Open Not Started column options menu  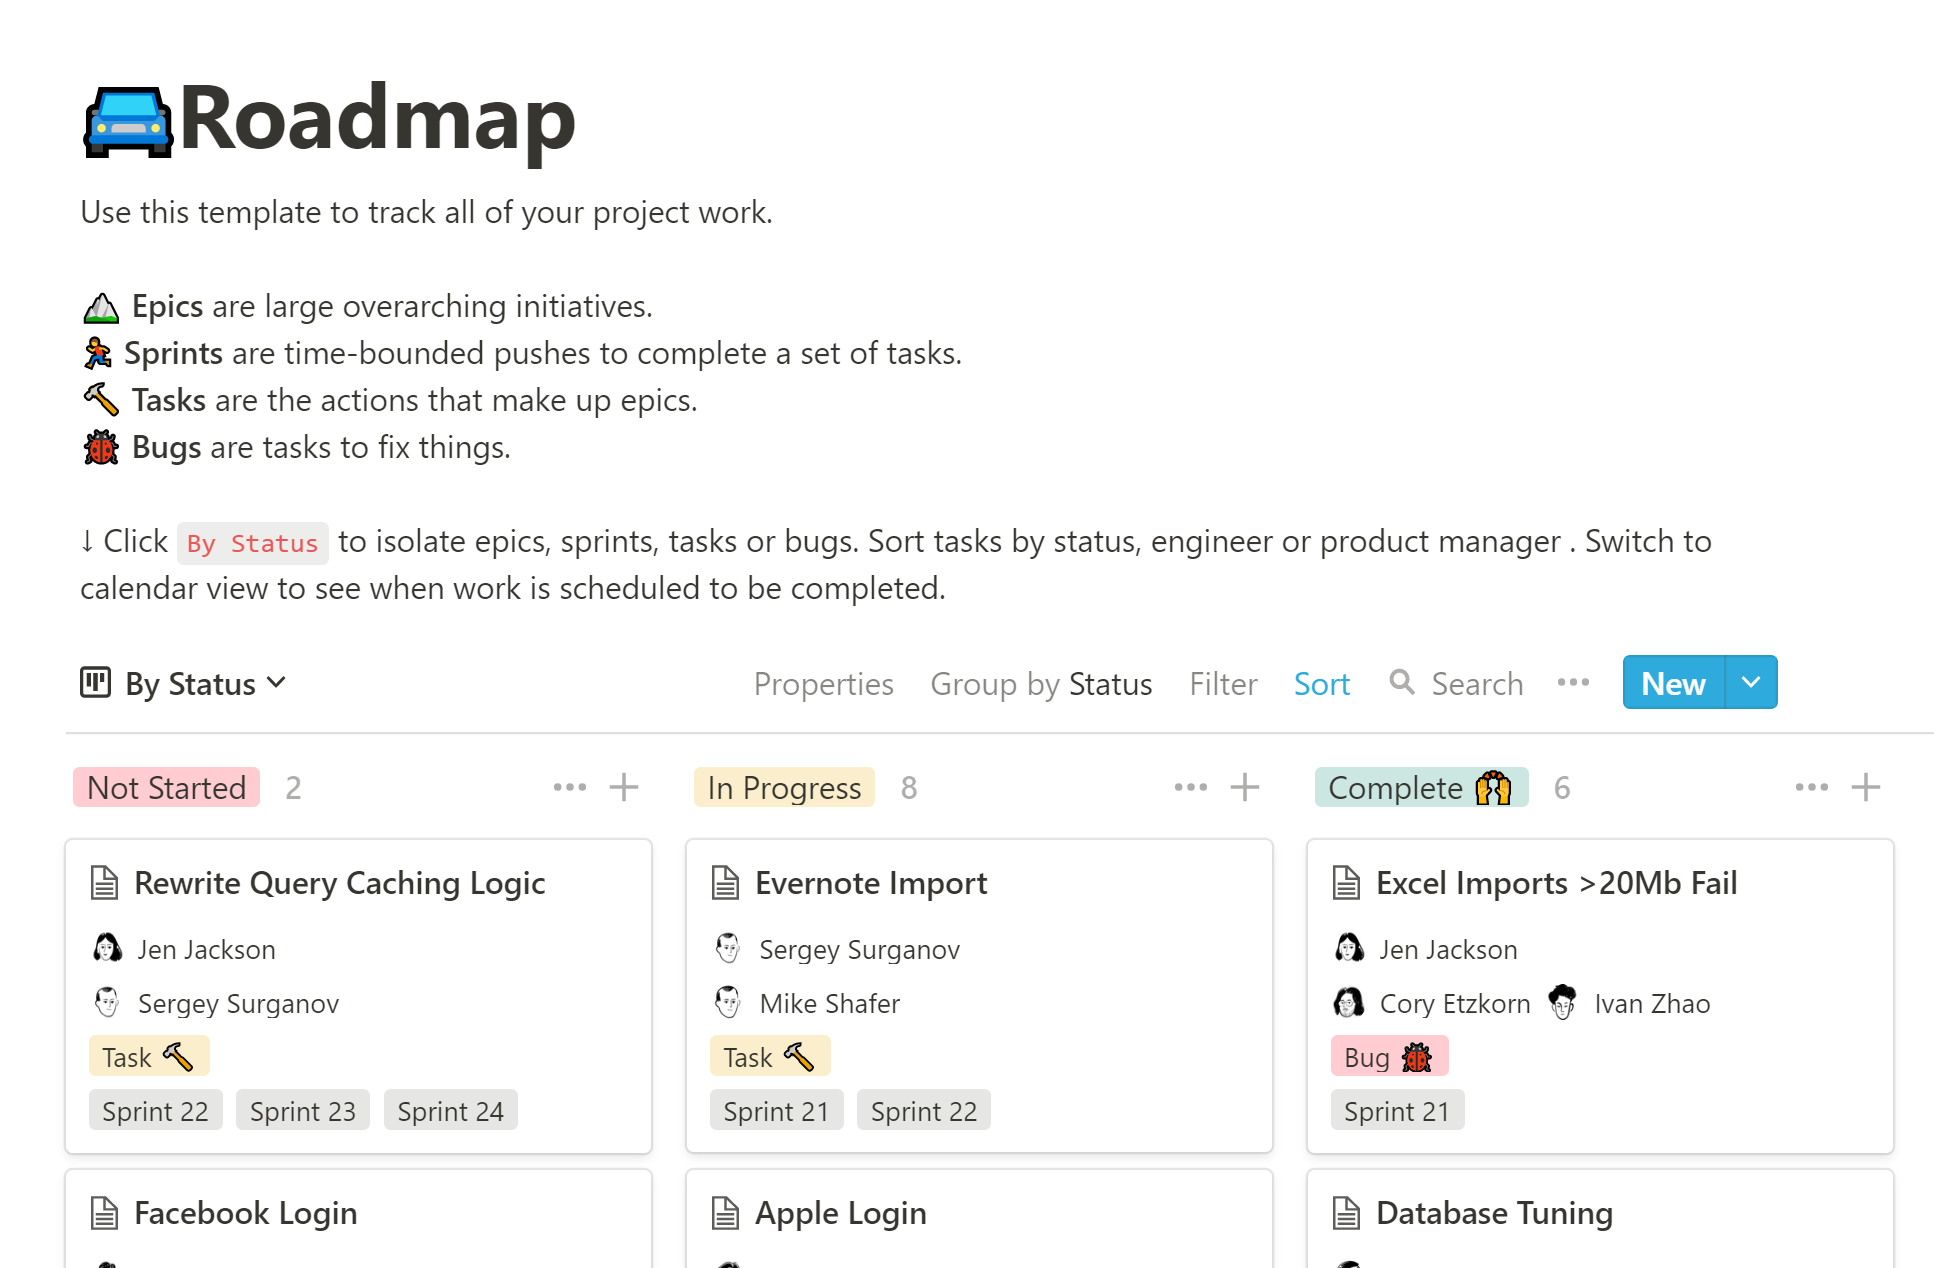(x=570, y=788)
